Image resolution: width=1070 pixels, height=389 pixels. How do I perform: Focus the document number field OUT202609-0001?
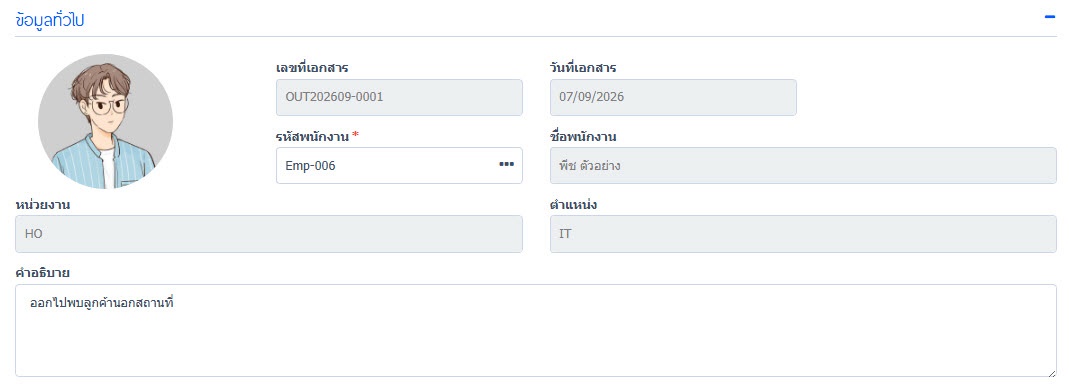pos(399,97)
